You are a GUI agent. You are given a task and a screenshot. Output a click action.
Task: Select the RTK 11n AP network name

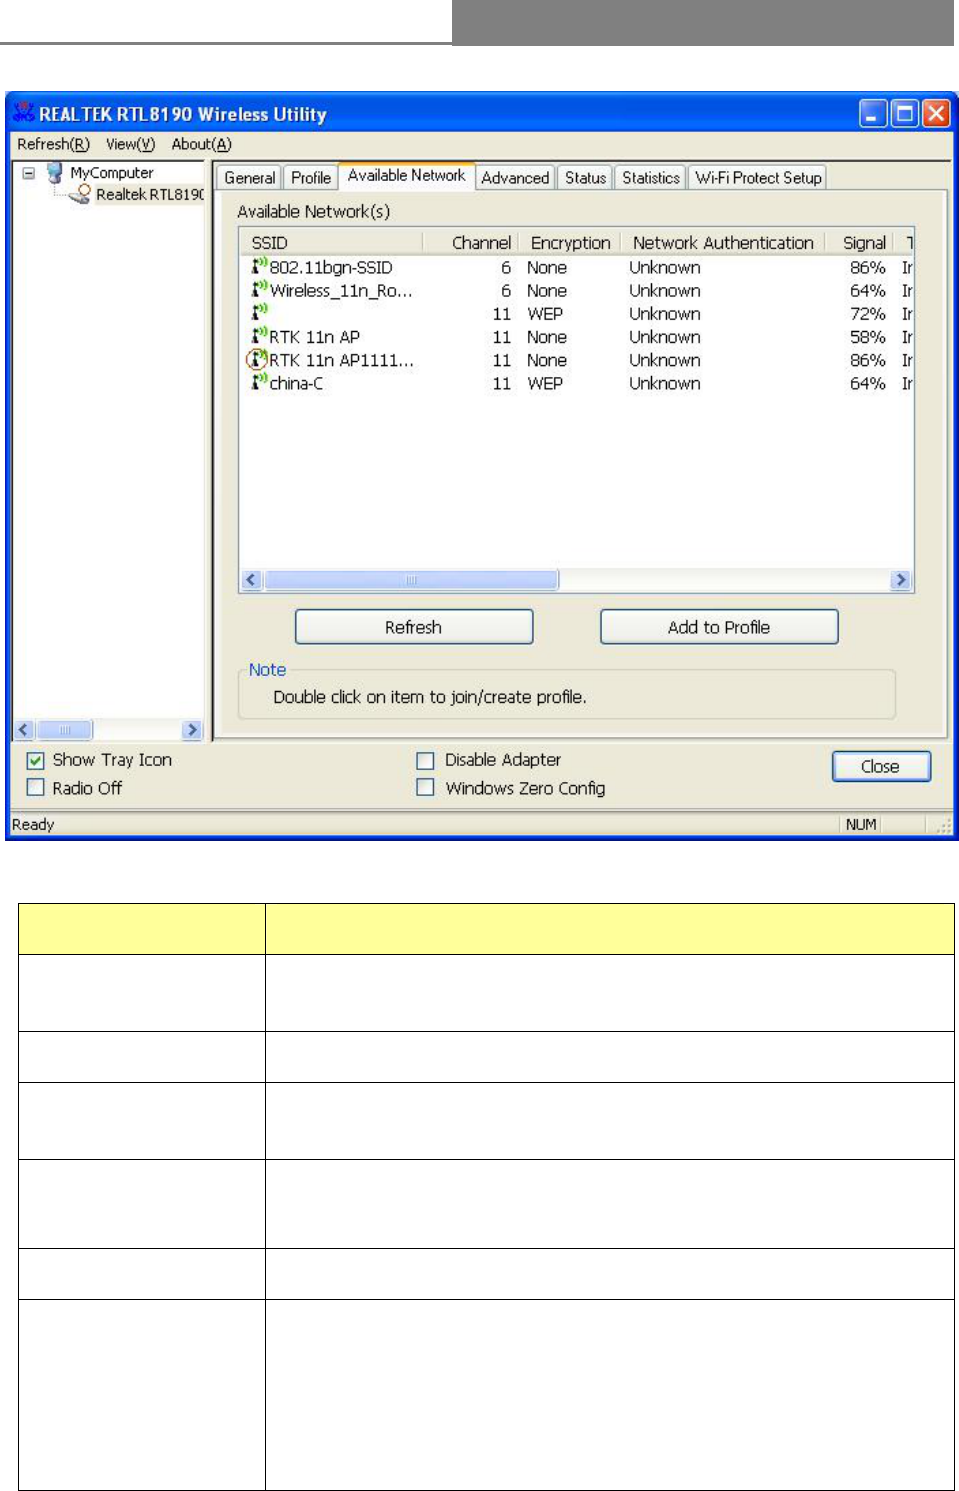(314, 337)
